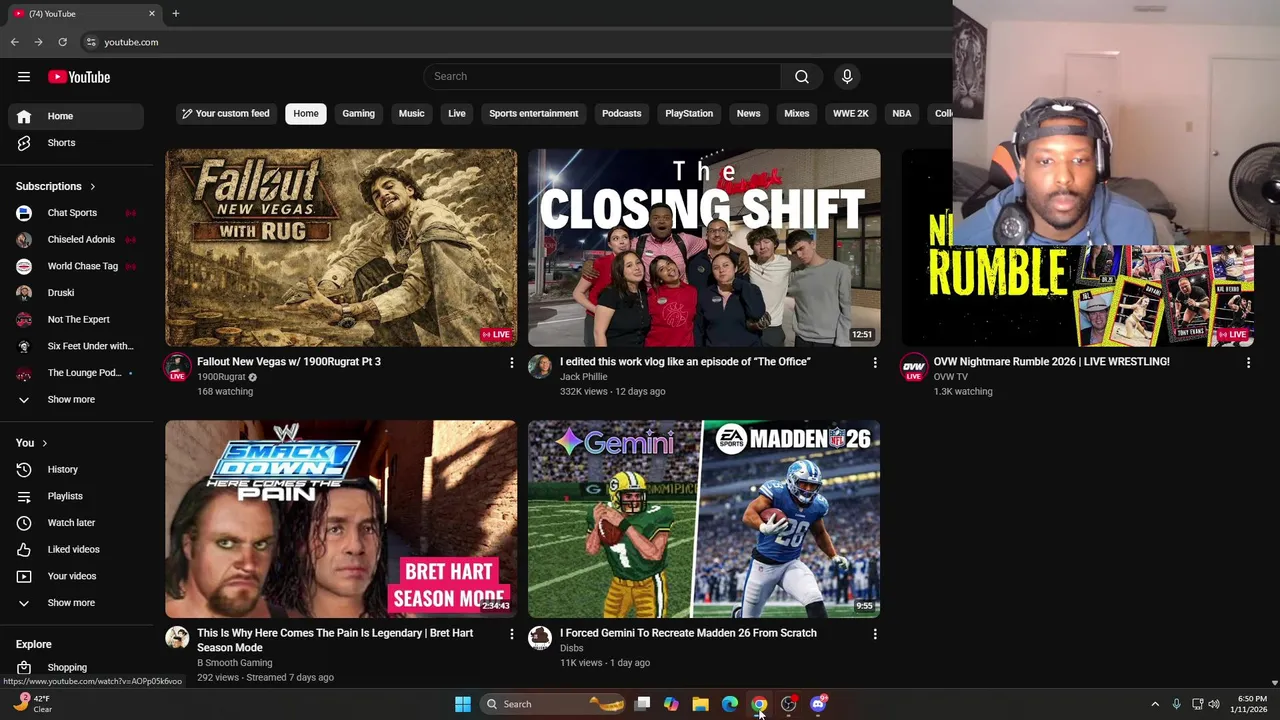Viewport: 1280px width, 720px height.
Task: Open the Not The Expert subscription
Action: 76,320
